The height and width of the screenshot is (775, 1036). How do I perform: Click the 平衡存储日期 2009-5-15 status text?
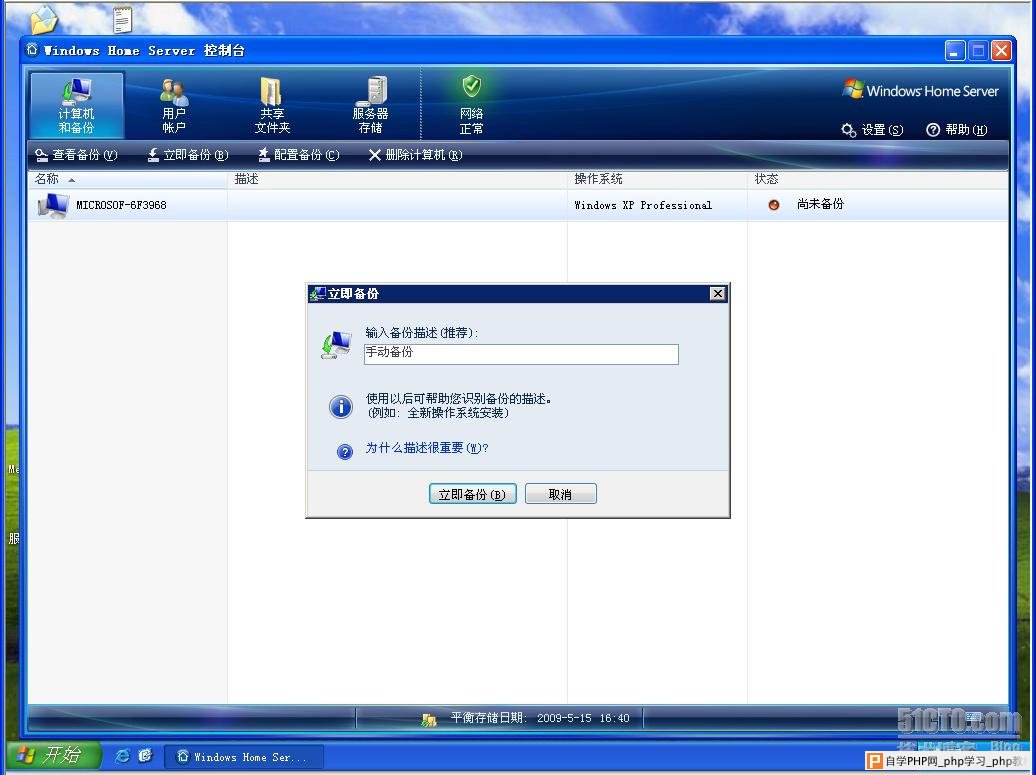540,718
